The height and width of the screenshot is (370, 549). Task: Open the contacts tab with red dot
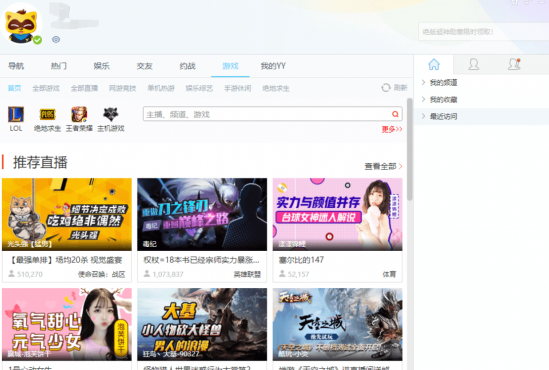(514, 64)
